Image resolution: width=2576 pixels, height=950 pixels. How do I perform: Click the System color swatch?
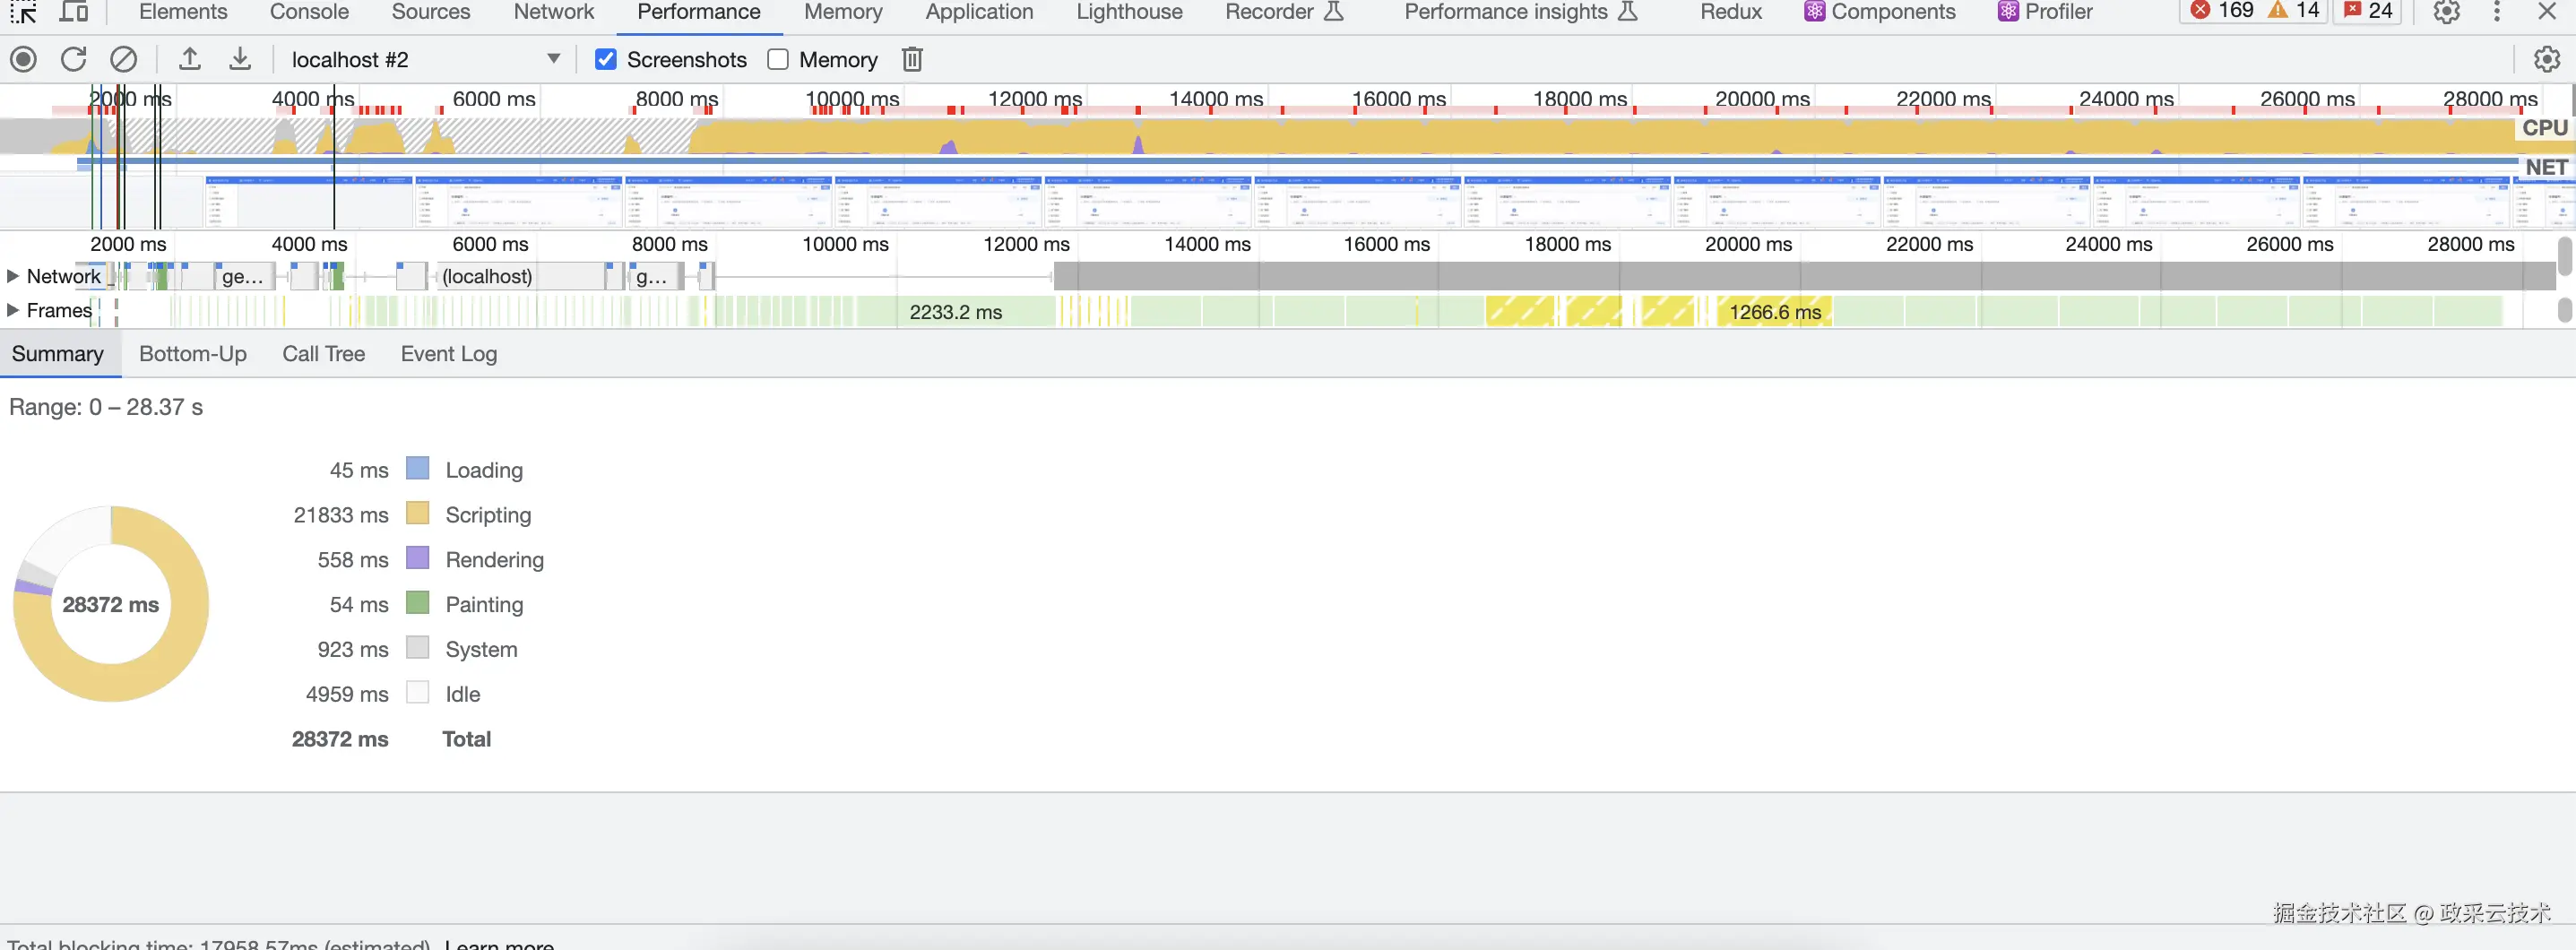point(418,649)
